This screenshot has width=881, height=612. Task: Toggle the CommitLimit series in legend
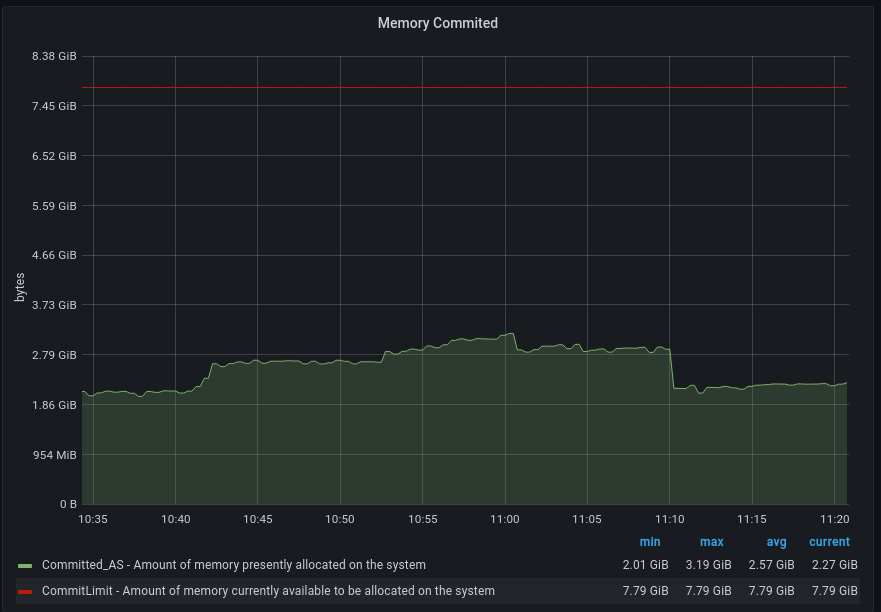(x=268, y=591)
